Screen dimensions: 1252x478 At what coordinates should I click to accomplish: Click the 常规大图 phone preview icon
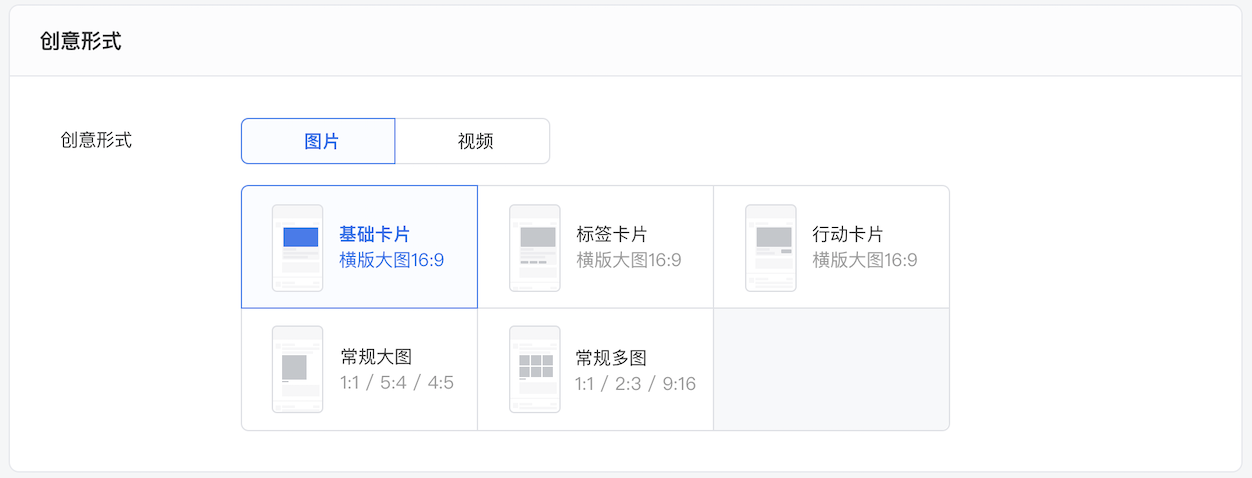tap(297, 369)
